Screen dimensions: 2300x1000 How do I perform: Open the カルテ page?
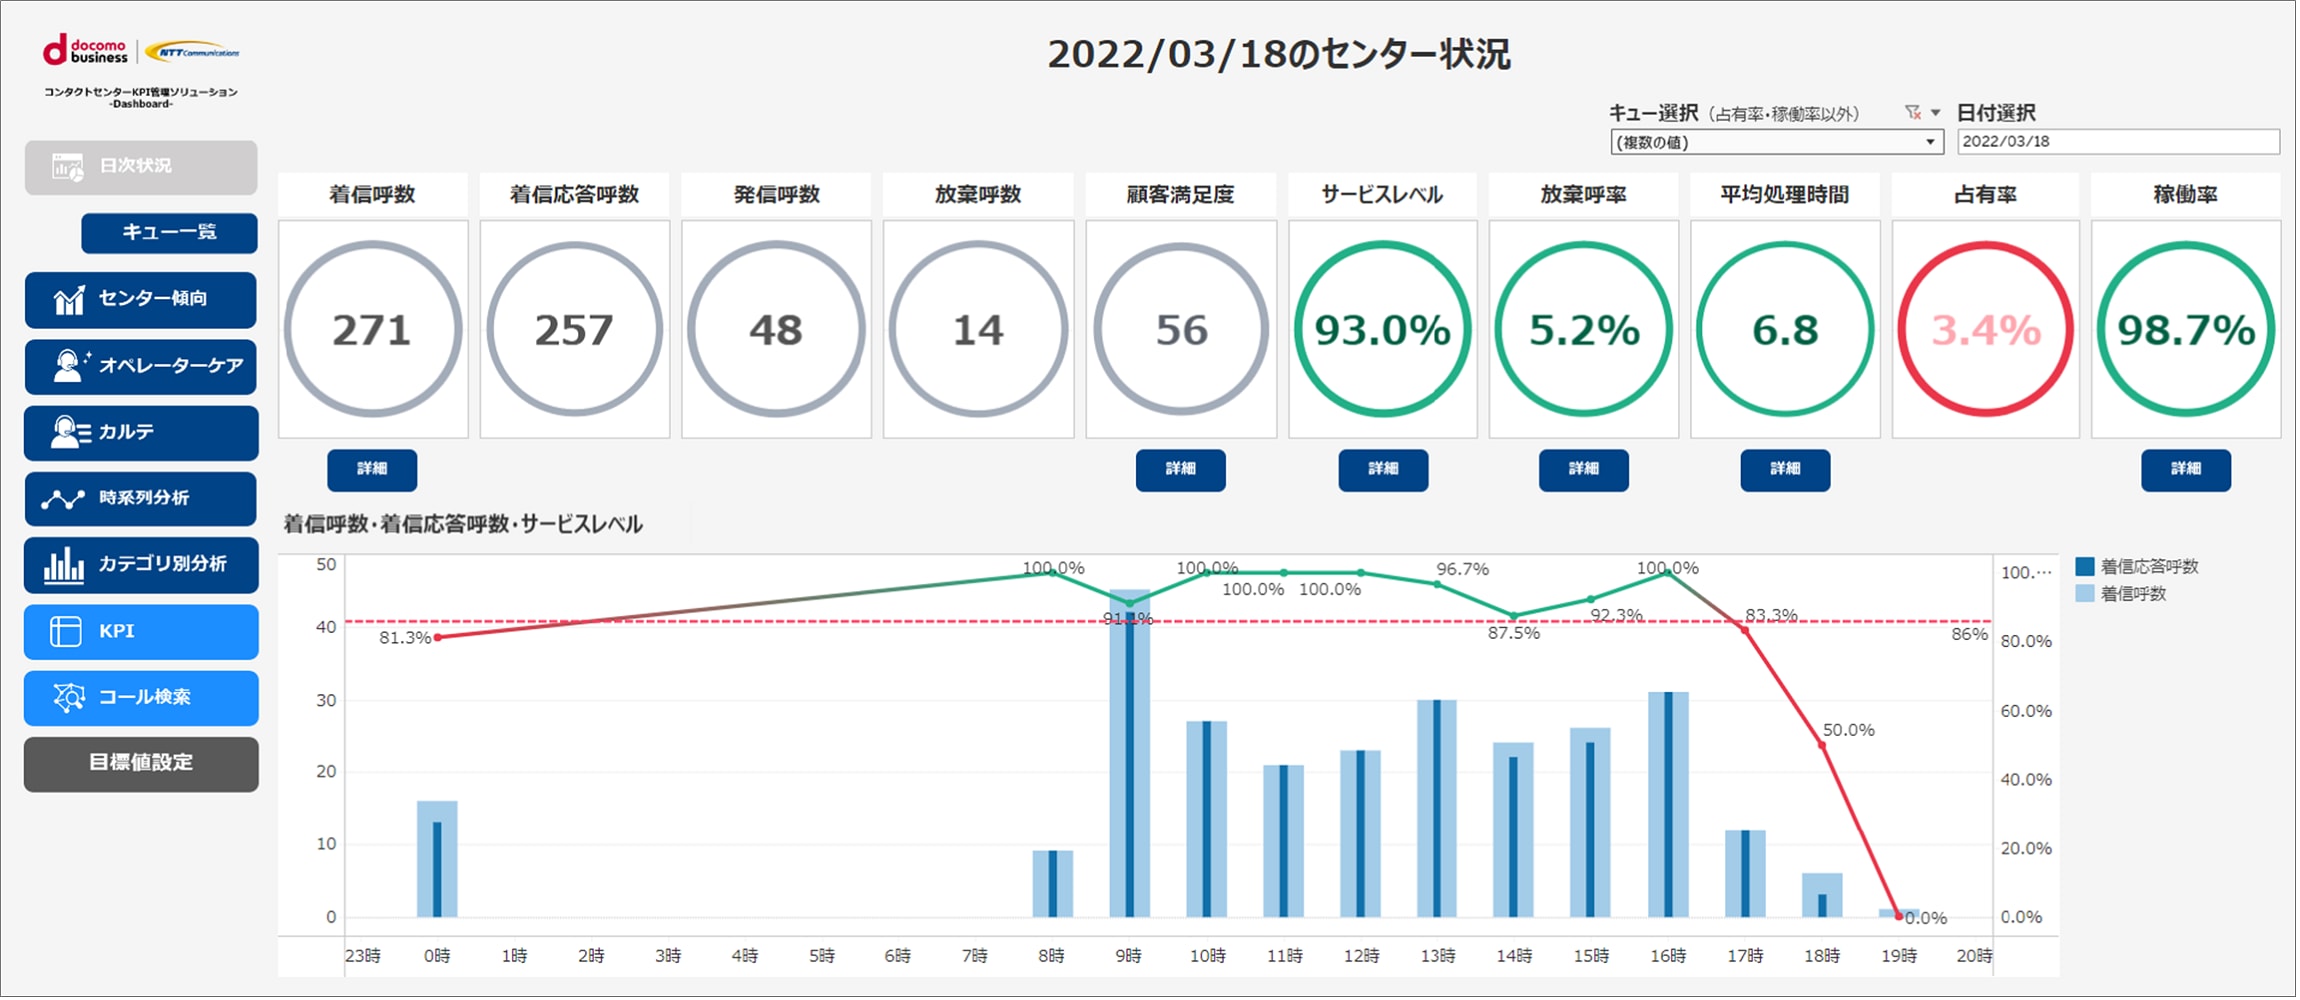[141, 433]
